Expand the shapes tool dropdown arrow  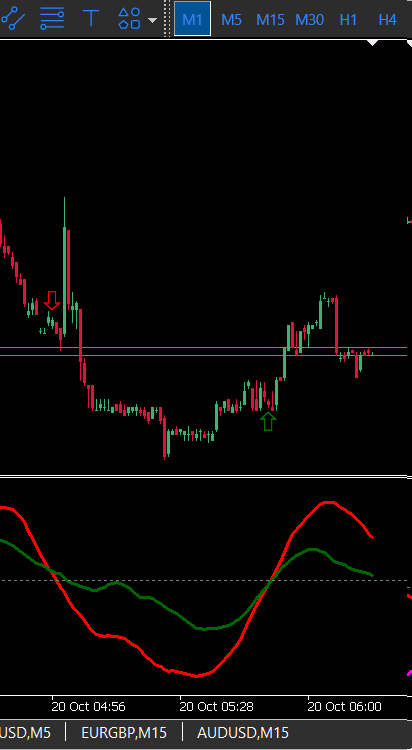pyautogui.click(x=153, y=20)
